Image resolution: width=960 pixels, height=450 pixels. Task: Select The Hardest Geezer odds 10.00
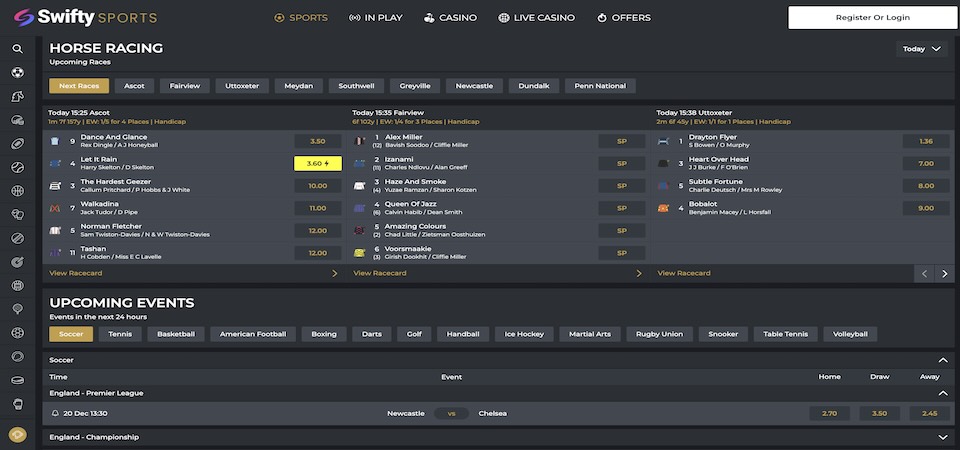click(x=318, y=186)
